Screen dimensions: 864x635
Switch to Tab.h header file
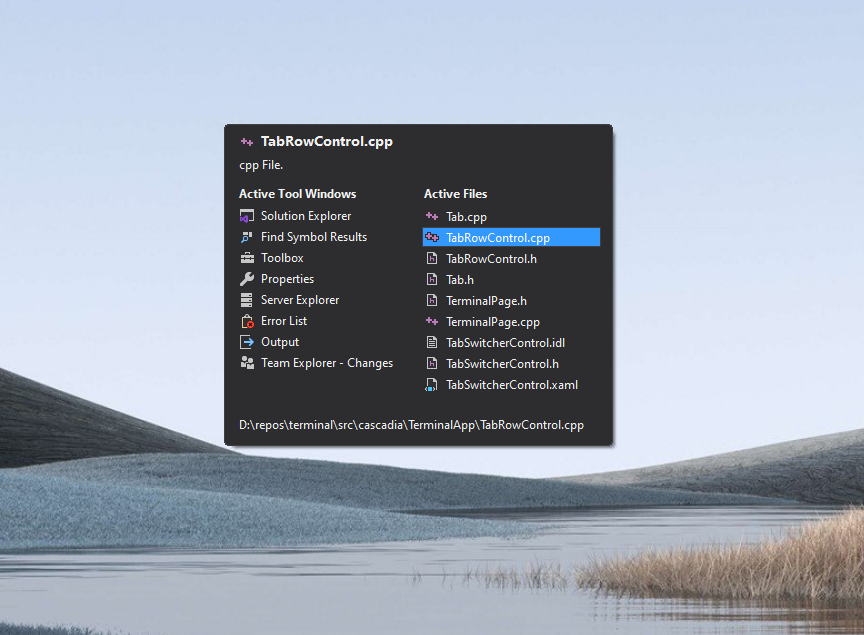(x=460, y=280)
